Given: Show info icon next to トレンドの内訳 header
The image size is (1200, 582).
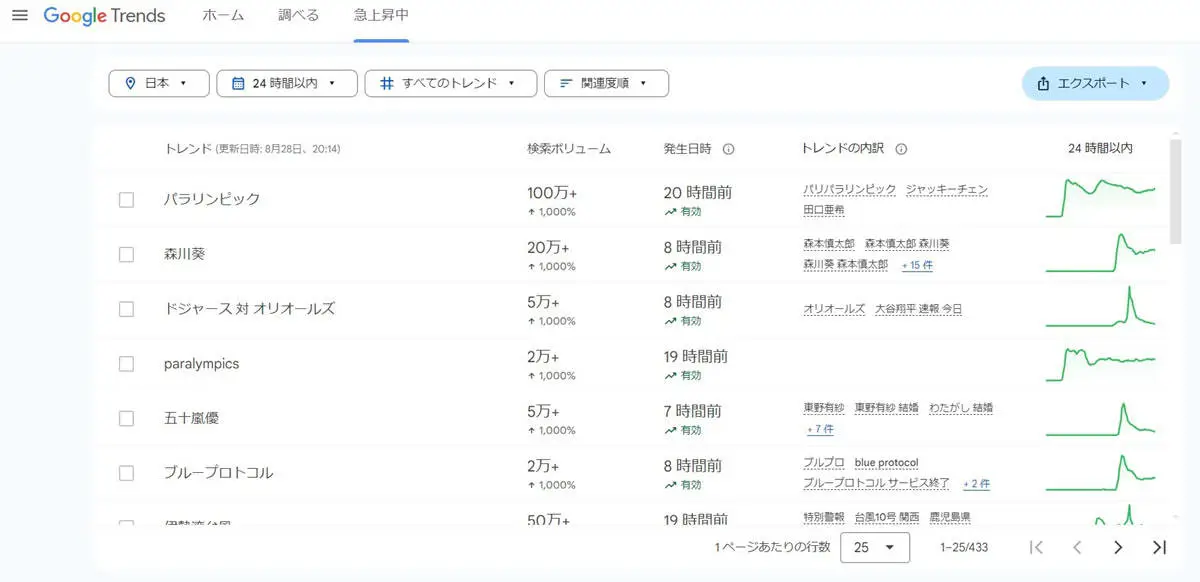Looking at the screenshot, I should click(x=901, y=149).
